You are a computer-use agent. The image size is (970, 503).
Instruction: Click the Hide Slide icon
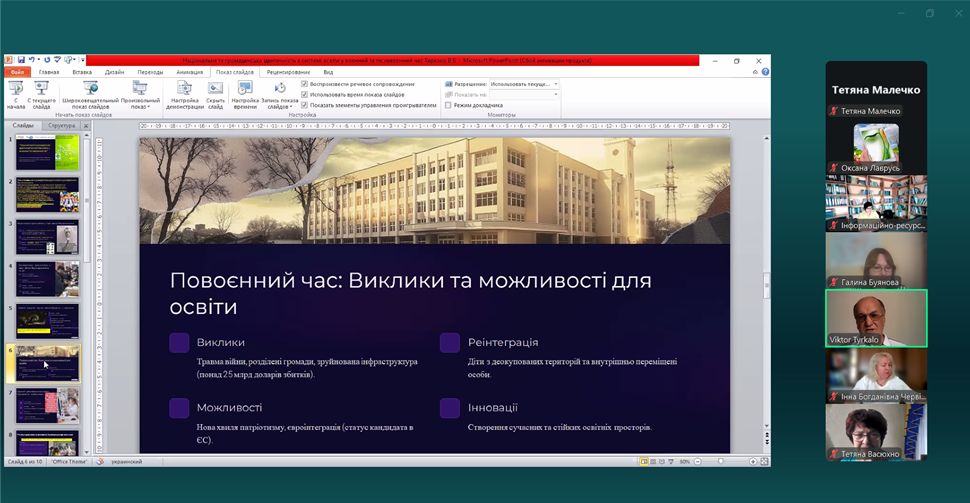[x=215, y=94]
